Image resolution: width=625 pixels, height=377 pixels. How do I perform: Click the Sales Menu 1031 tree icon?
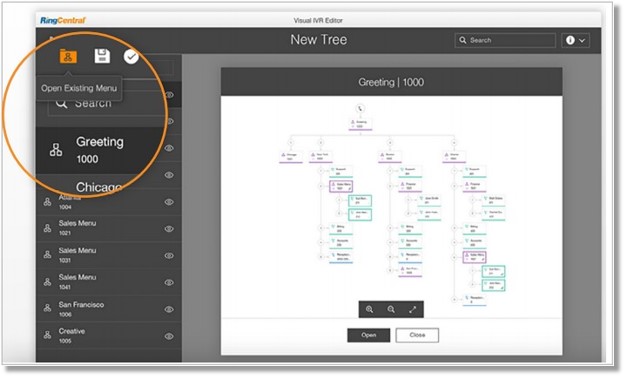47,255
